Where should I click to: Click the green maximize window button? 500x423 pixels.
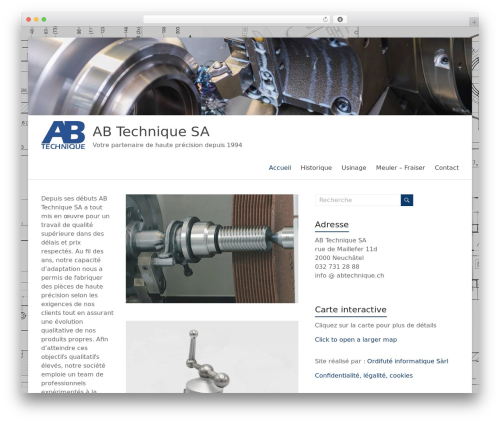pyautogui.click(x=44, y=19)
